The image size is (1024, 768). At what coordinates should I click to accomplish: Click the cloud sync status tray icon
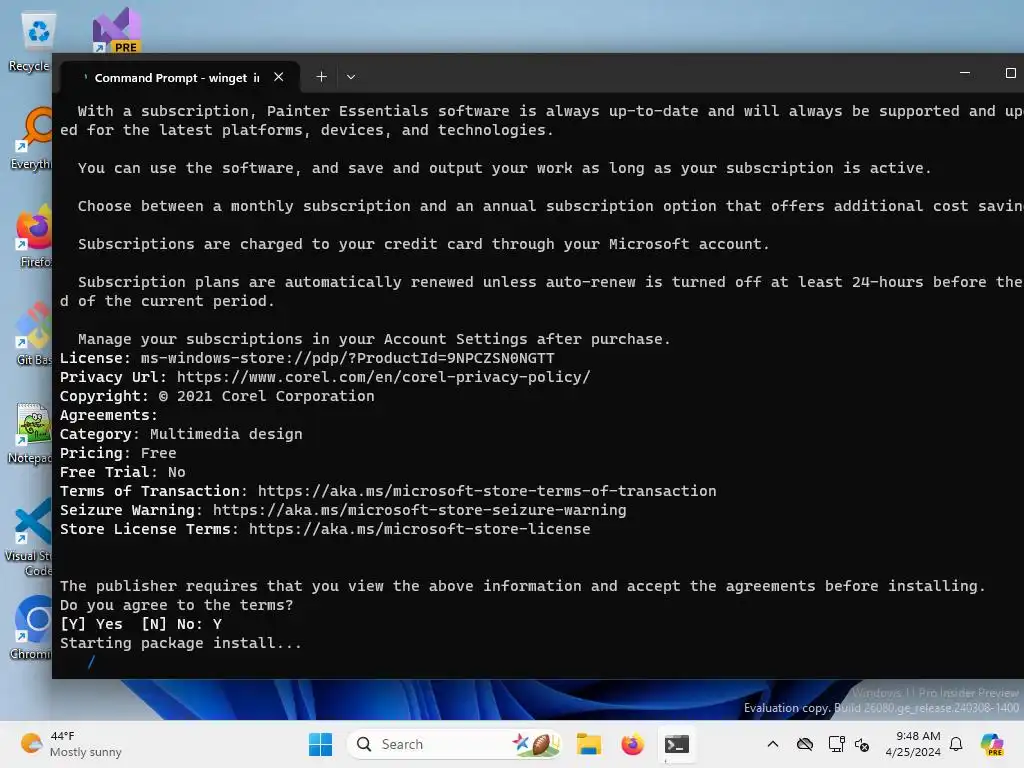point(805,744)
